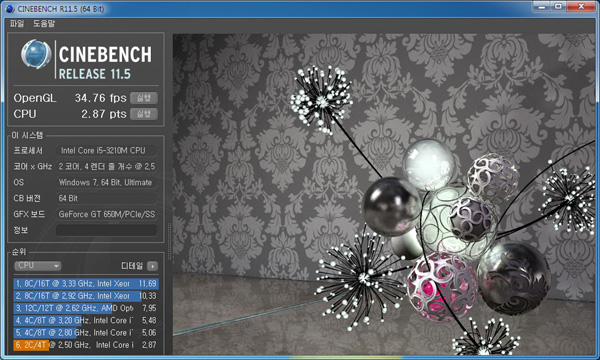Click the rendered scene preview image
This screenshot has width=600, height=360.
384,194
